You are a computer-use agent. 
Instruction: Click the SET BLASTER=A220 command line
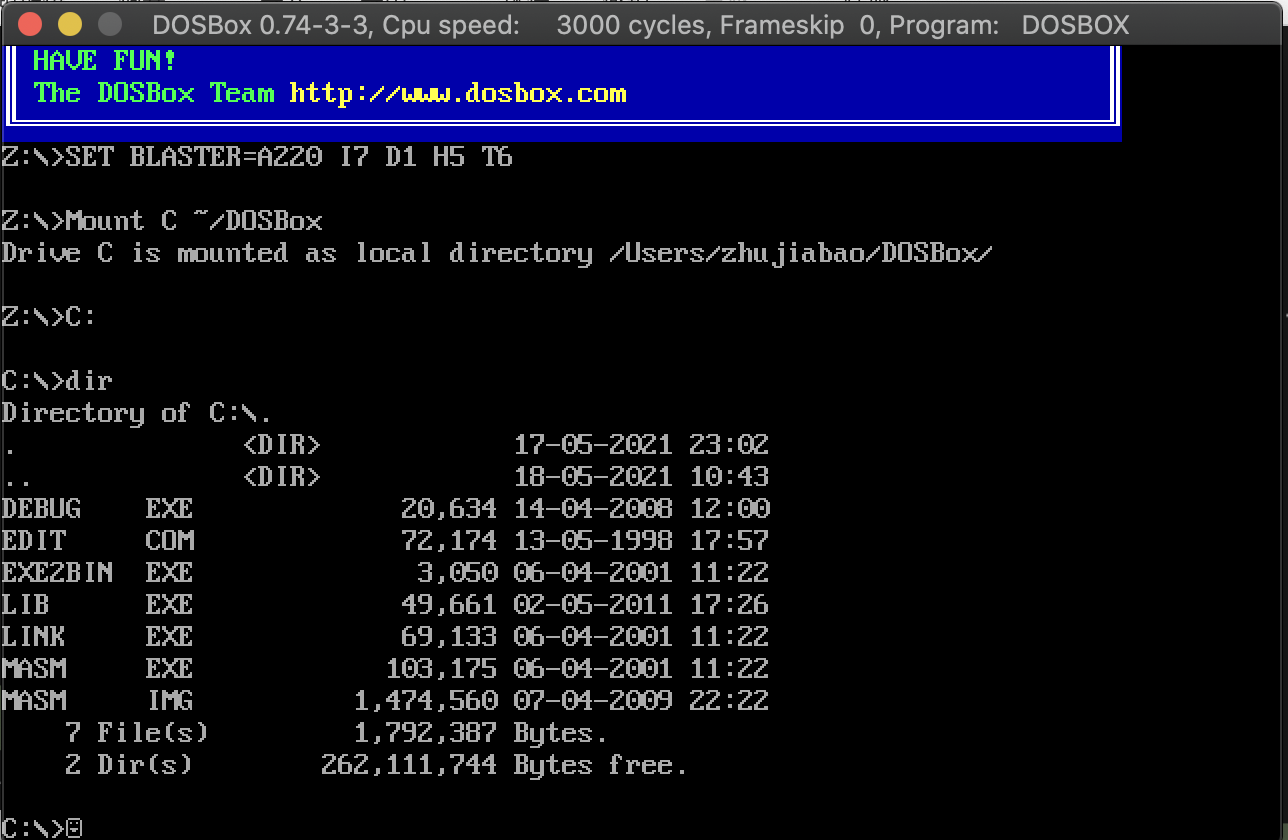click(257, 157)
